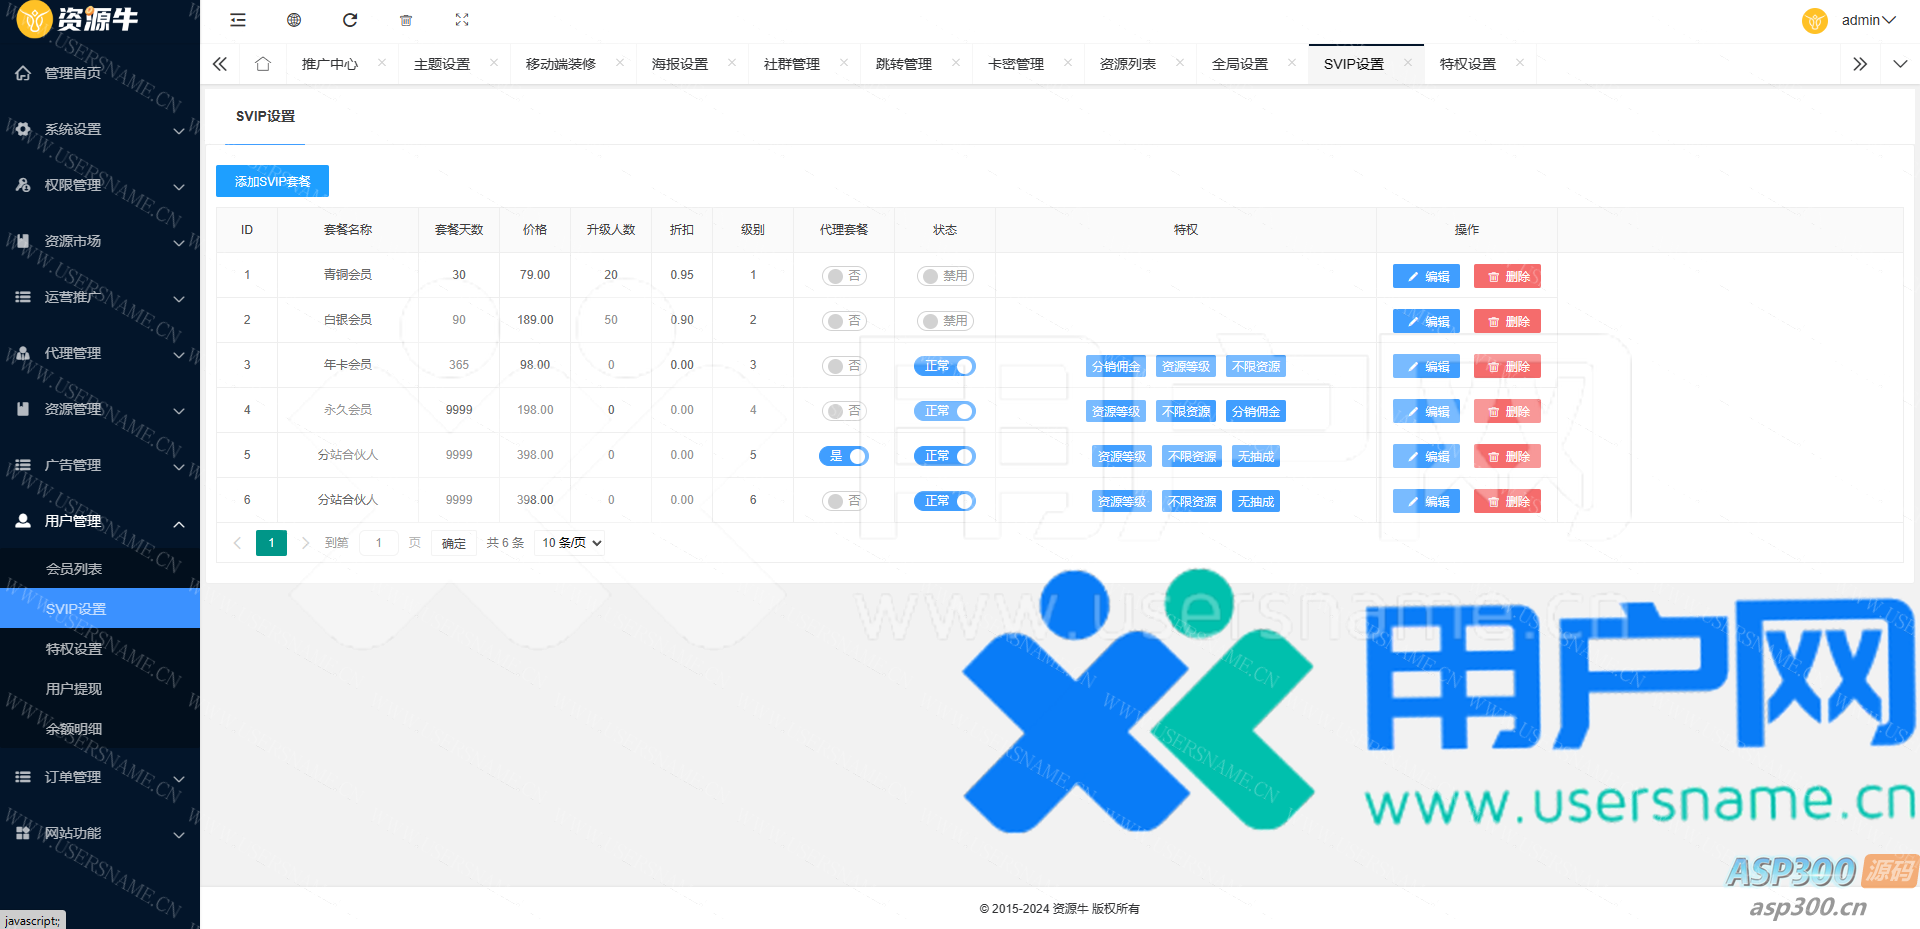
Task: Toggle fullscreen with the expand icon
Action: (462, 20)
